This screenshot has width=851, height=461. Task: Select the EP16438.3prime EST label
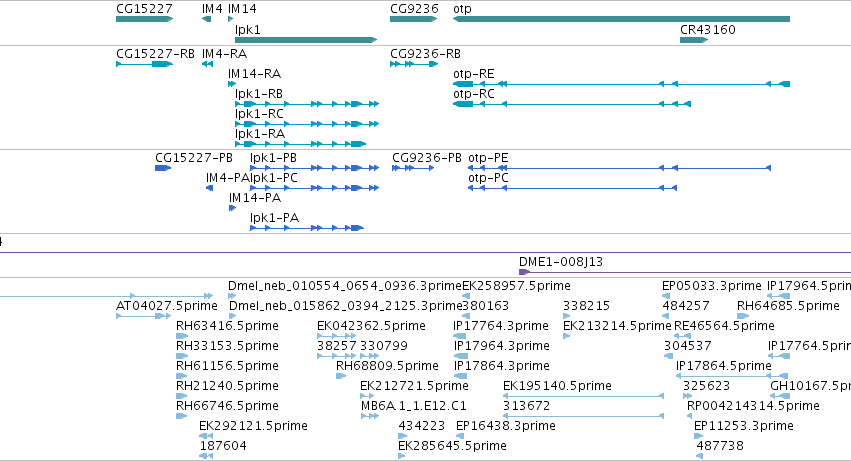coord(506,426)
